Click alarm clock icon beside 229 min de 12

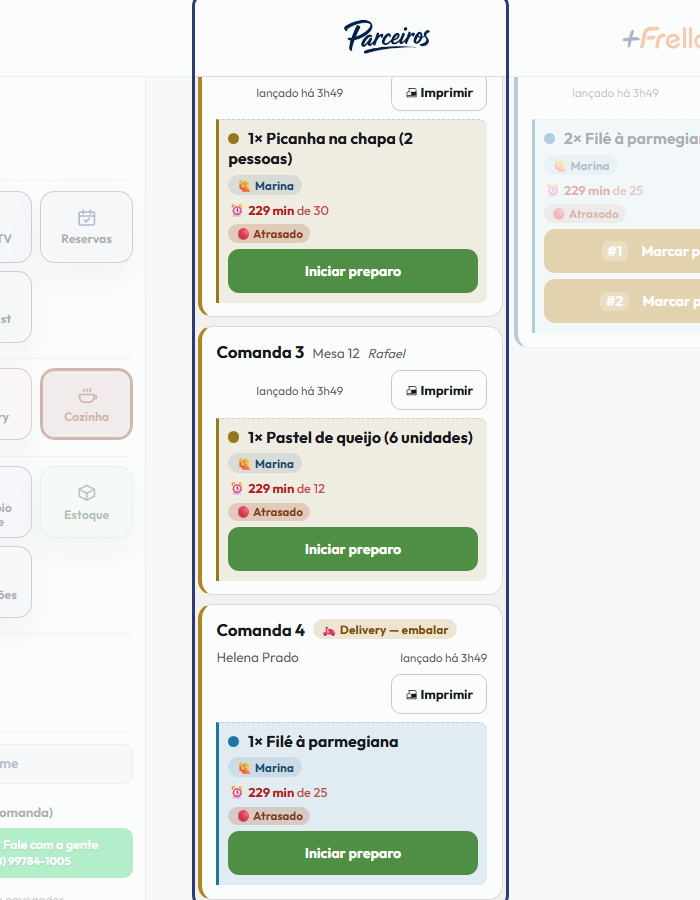pos(237,488)
